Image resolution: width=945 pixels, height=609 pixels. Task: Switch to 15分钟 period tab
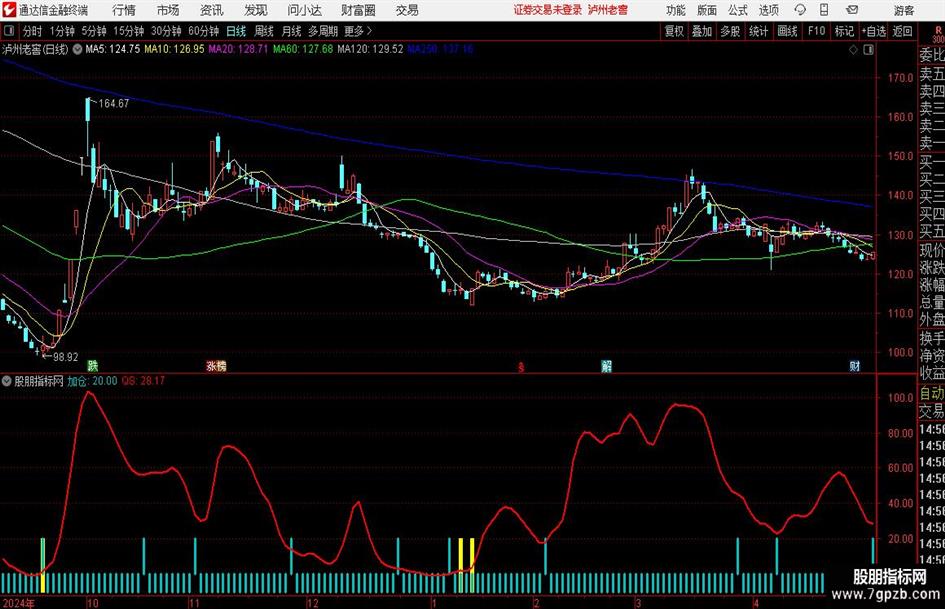[x=129, y=31]
